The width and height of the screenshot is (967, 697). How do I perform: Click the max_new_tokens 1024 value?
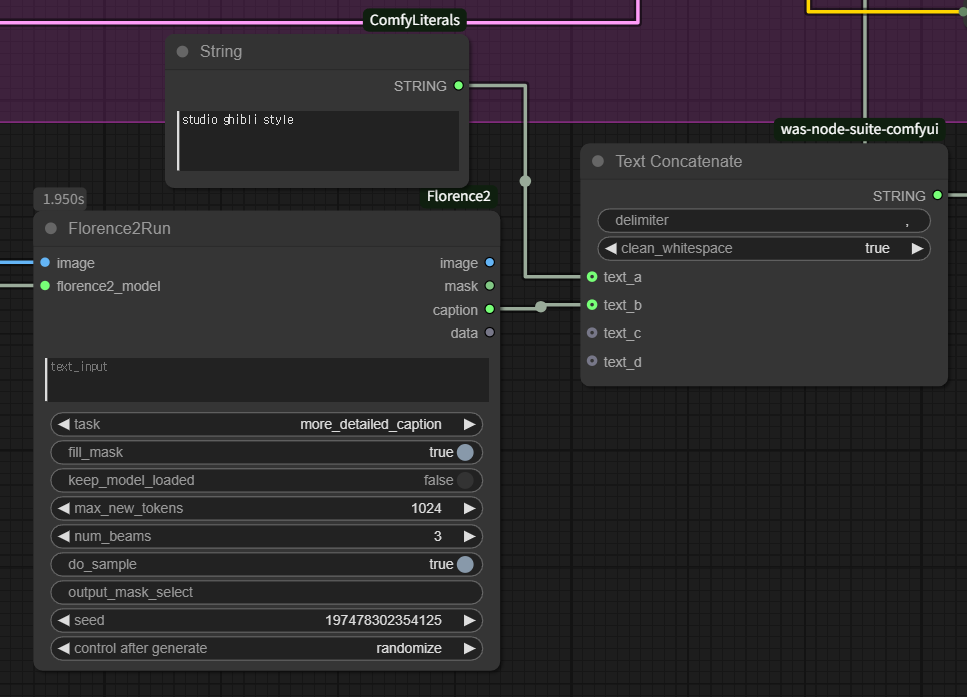[x=426, y=508]
